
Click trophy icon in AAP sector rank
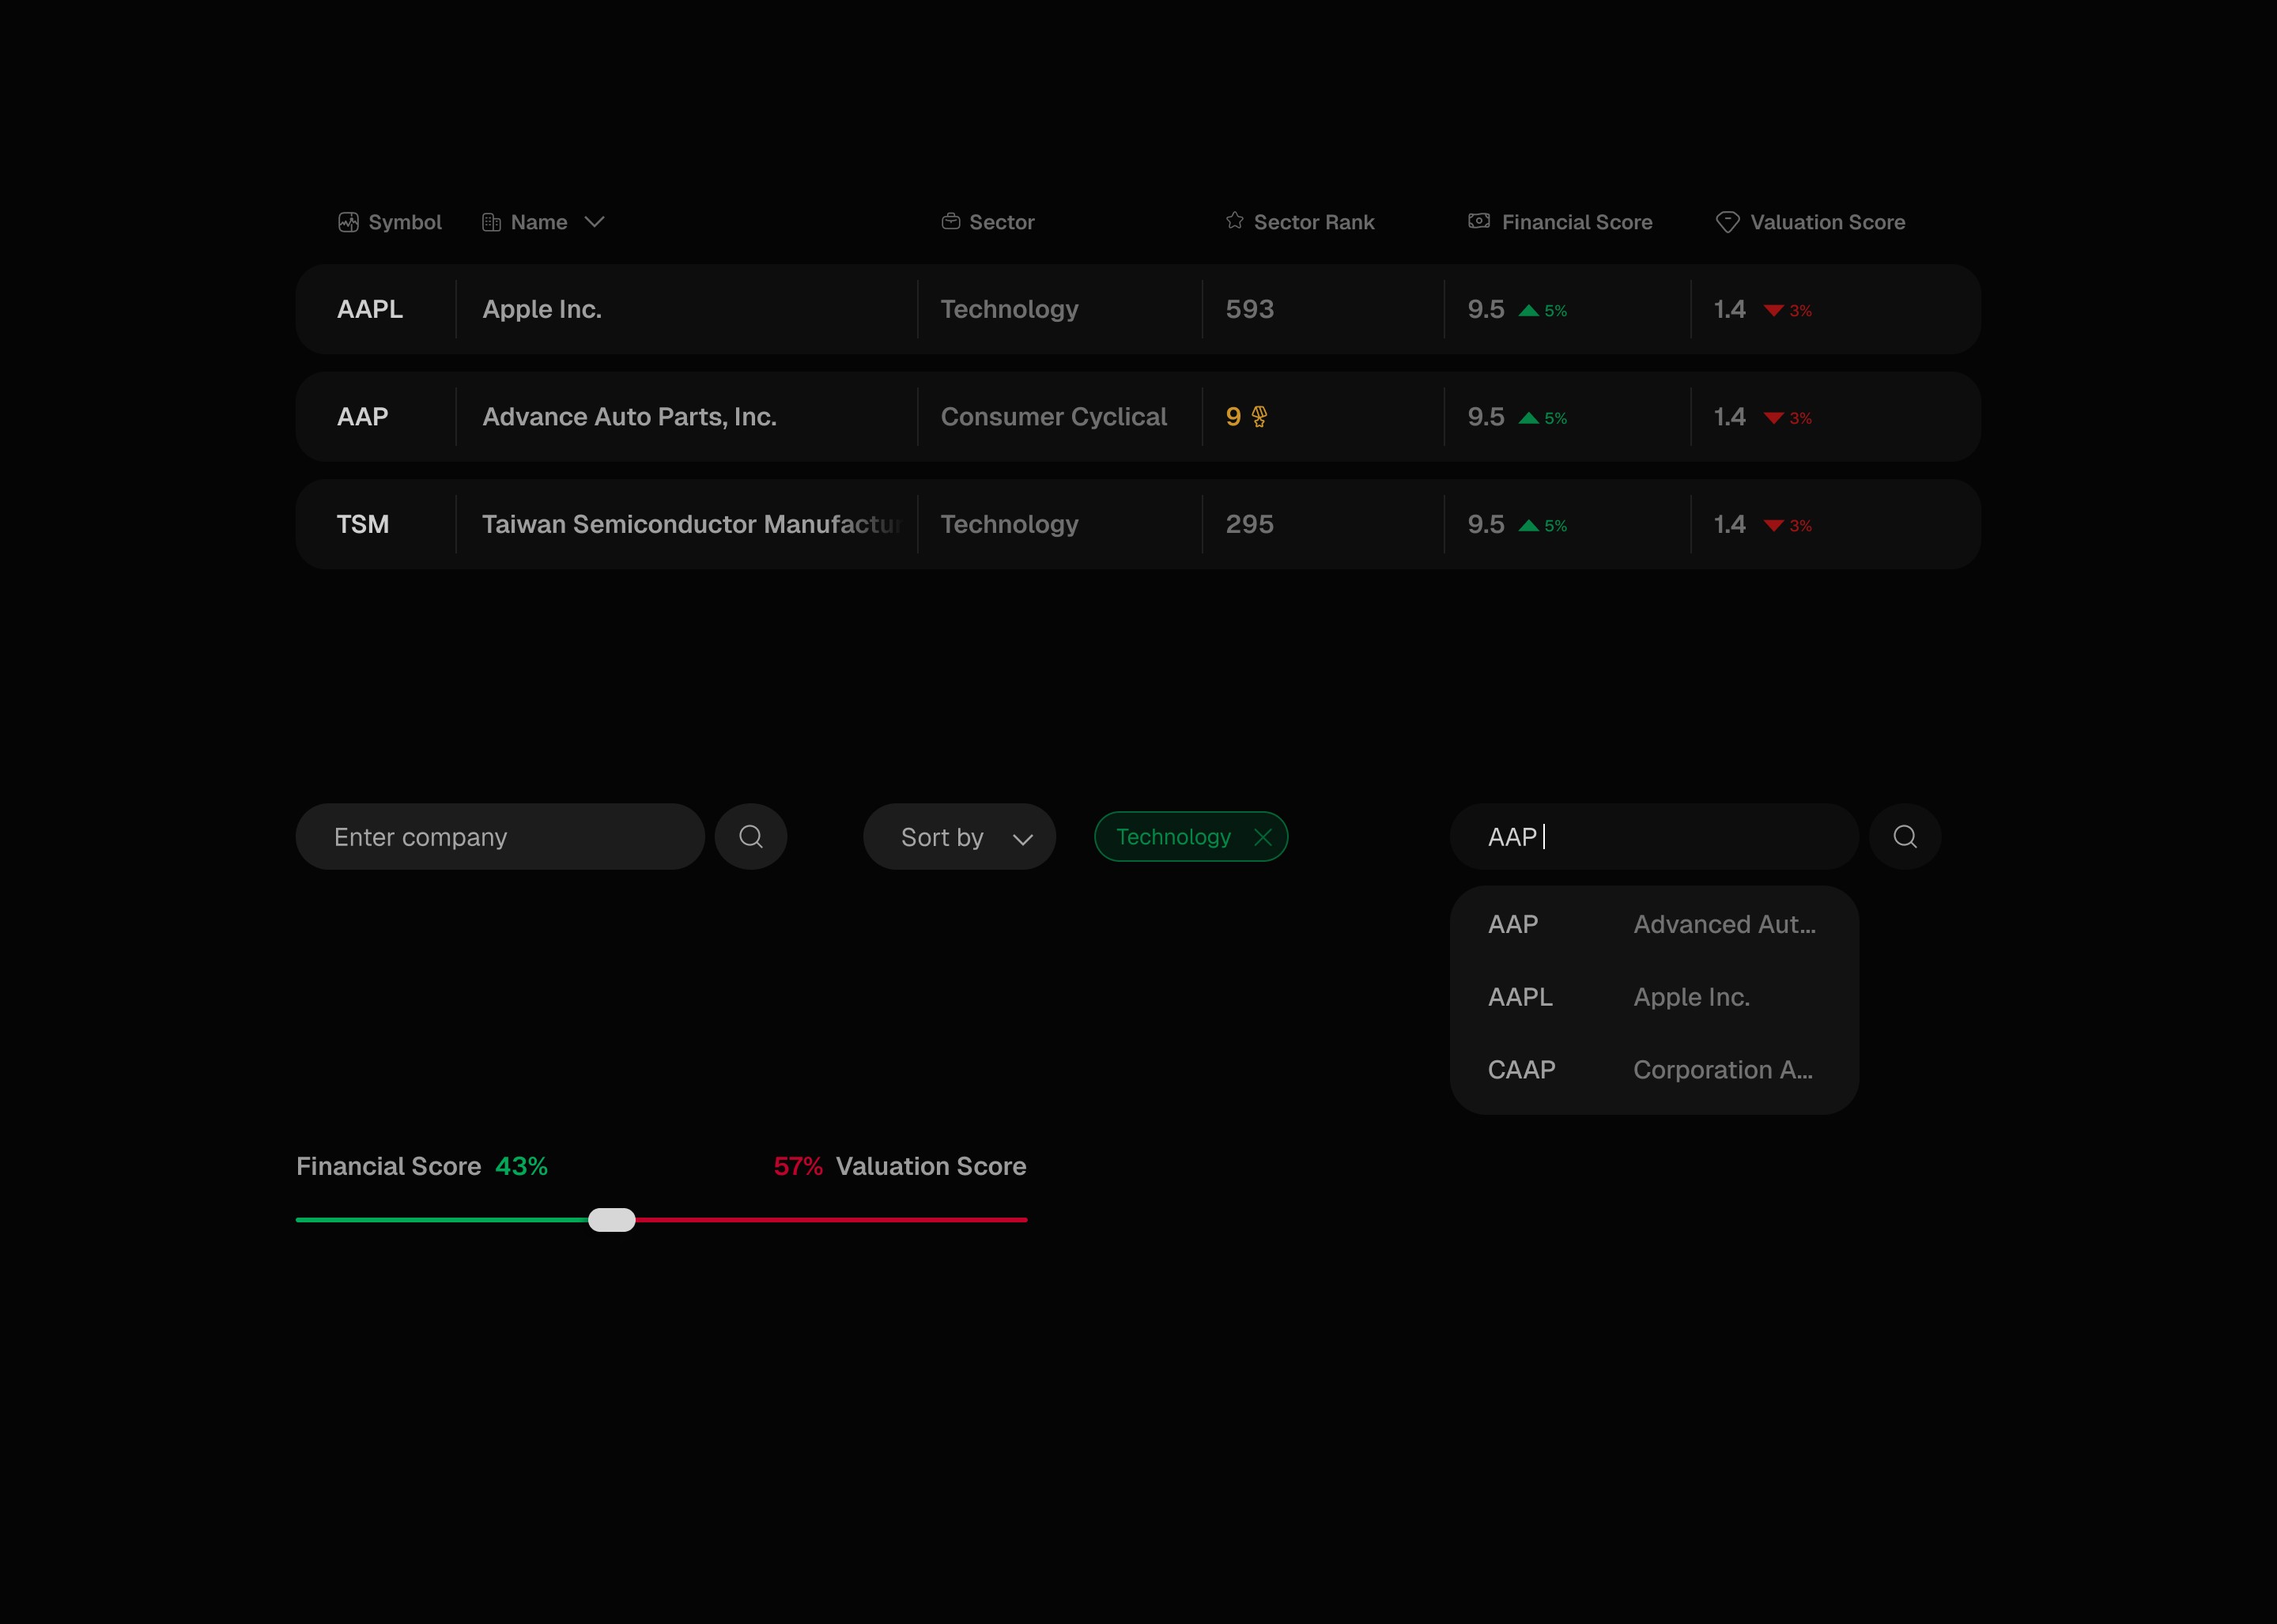(x=1259, y=417)
